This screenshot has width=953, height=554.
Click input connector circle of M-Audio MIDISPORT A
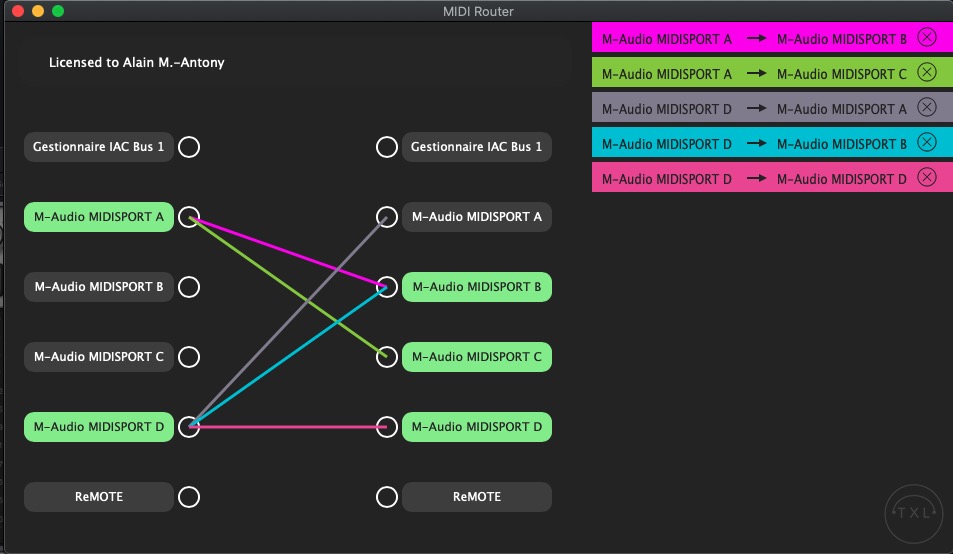(x=189, y=217)
